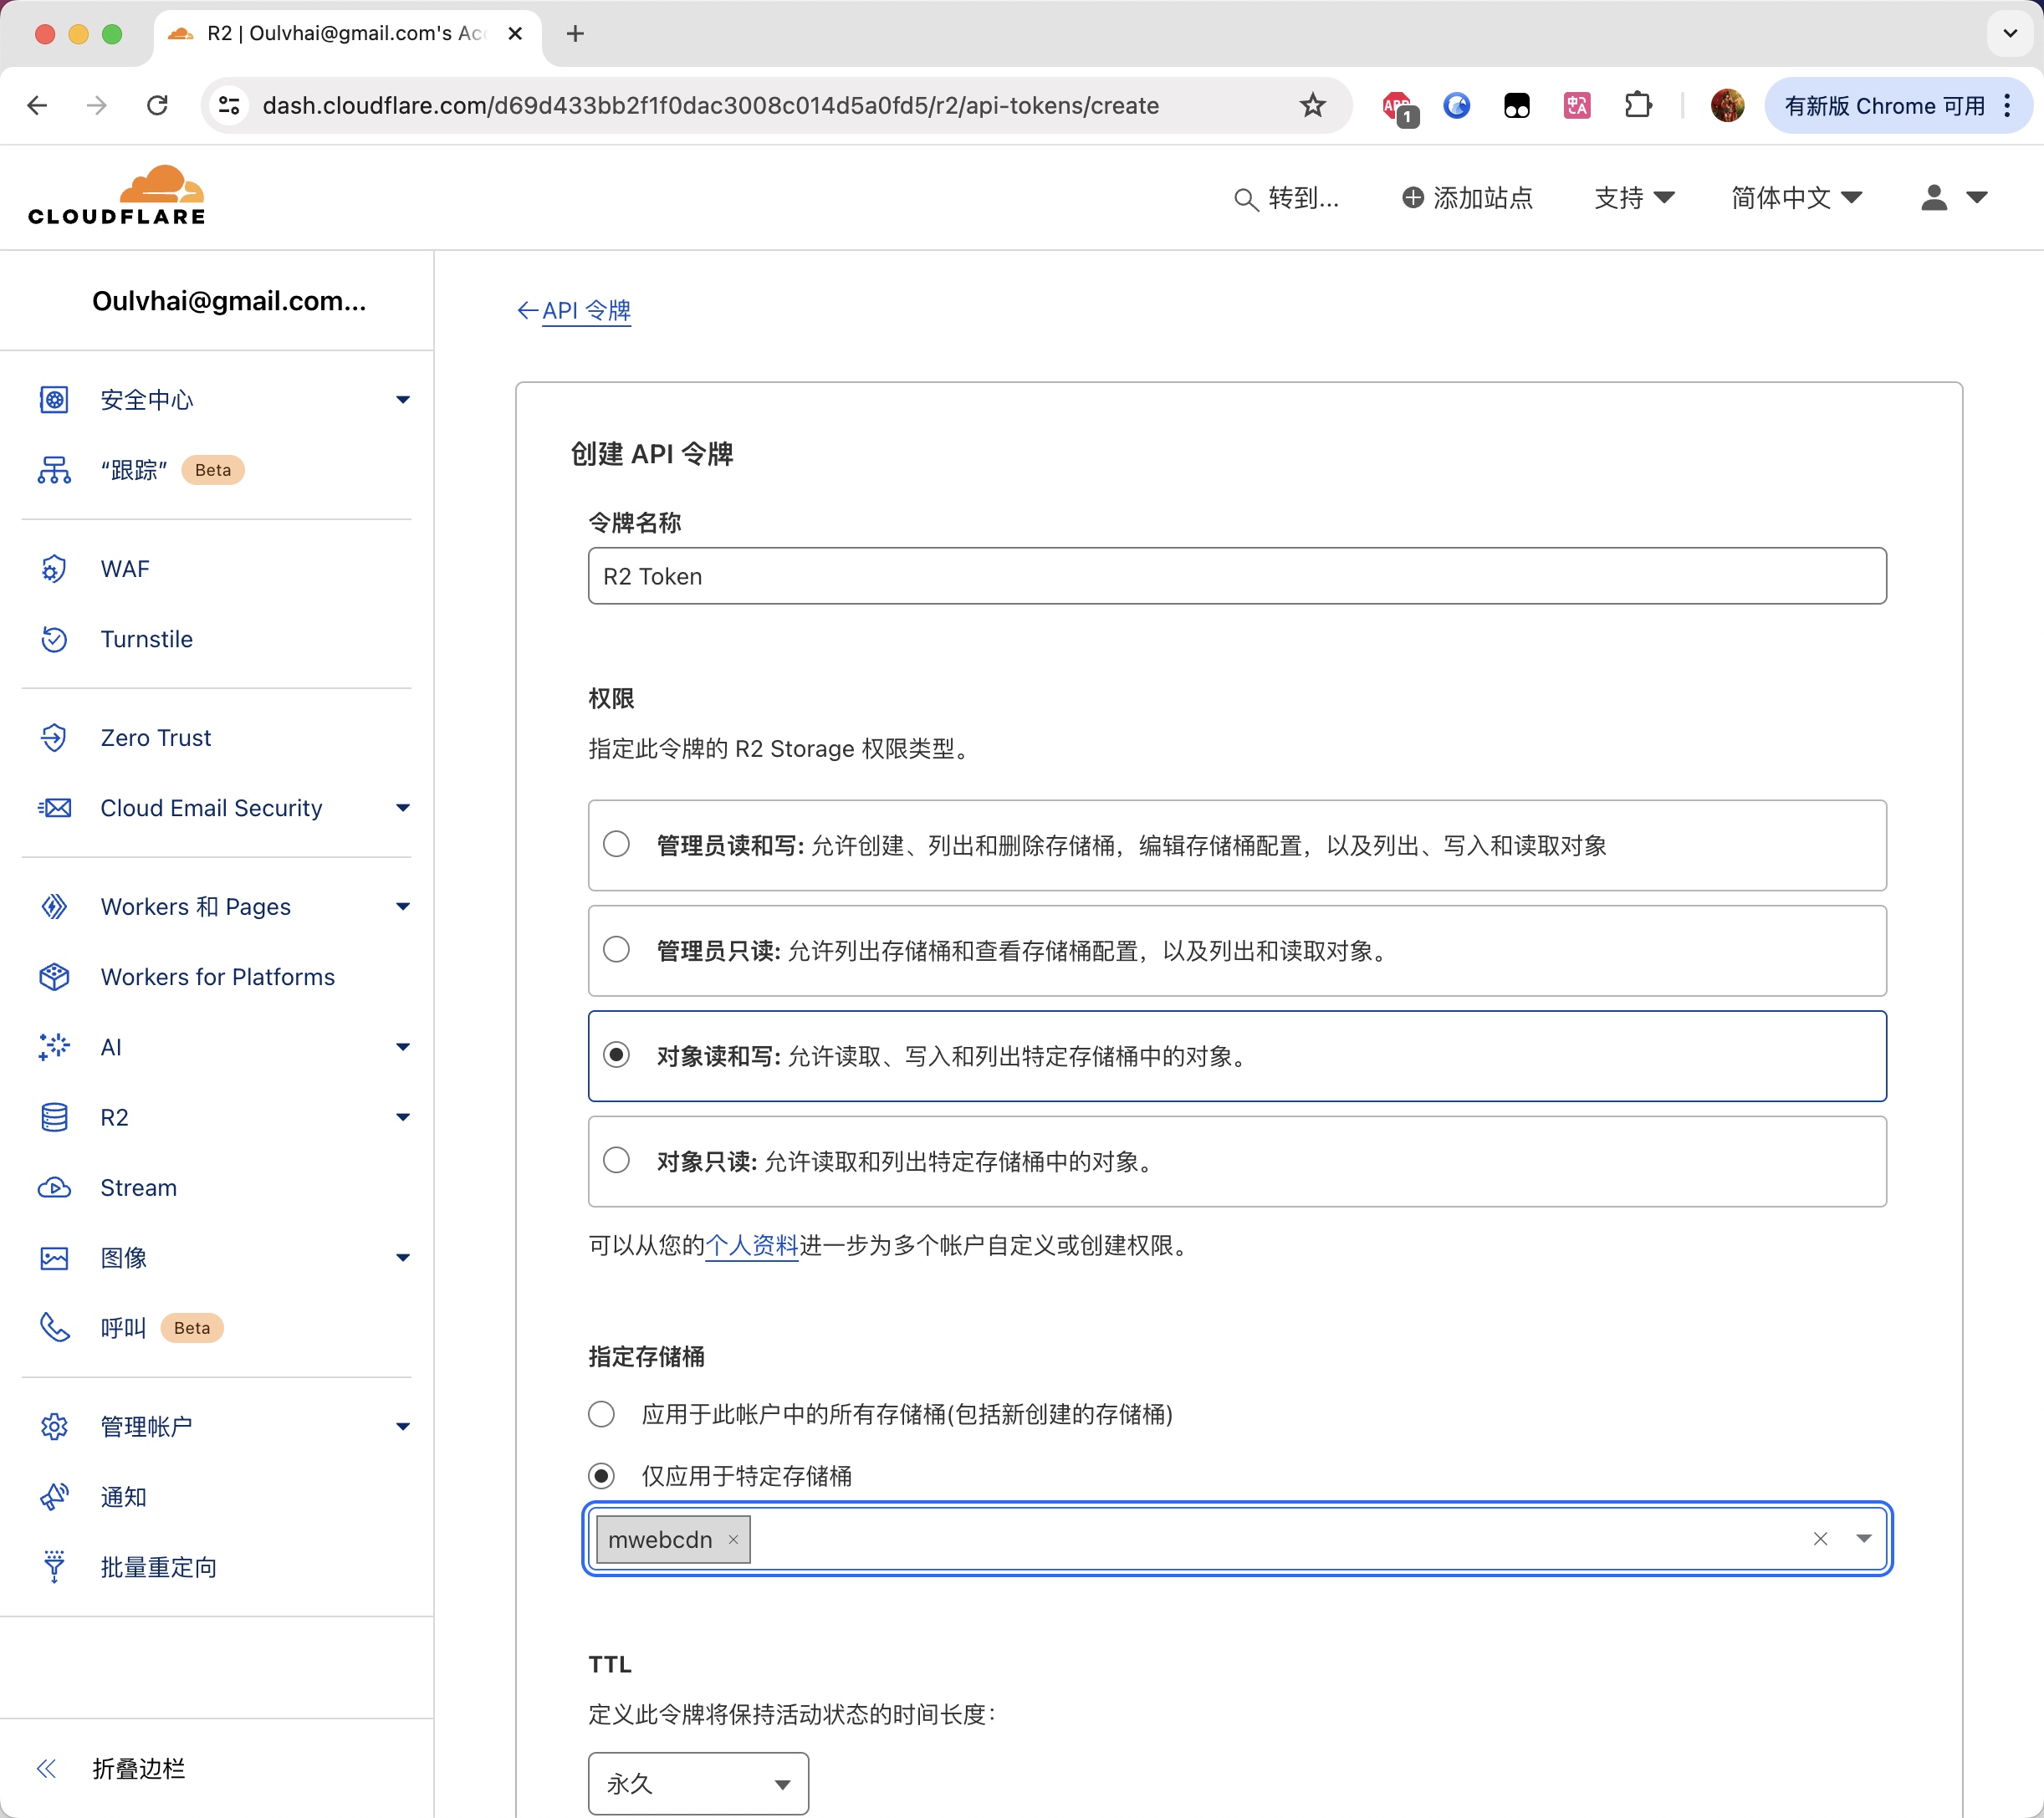Click 添加站点 in the top bar

pyautogui.click(x=1467, y=198)
